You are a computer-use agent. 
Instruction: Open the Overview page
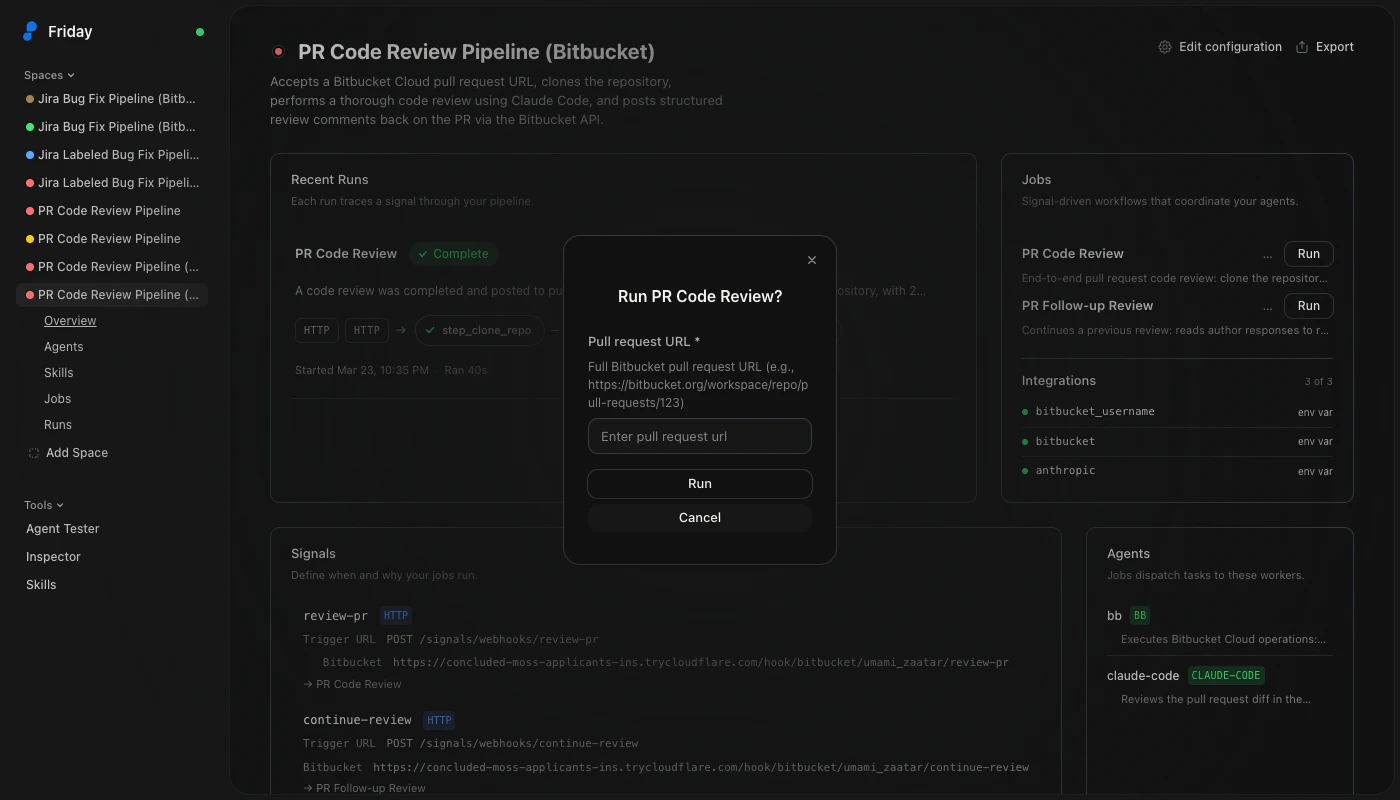70,321
